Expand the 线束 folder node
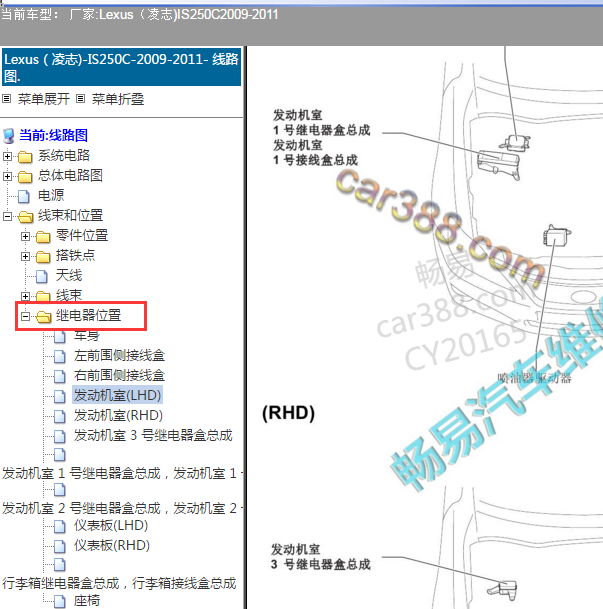The image size is (603, 609). pos(25,296)
